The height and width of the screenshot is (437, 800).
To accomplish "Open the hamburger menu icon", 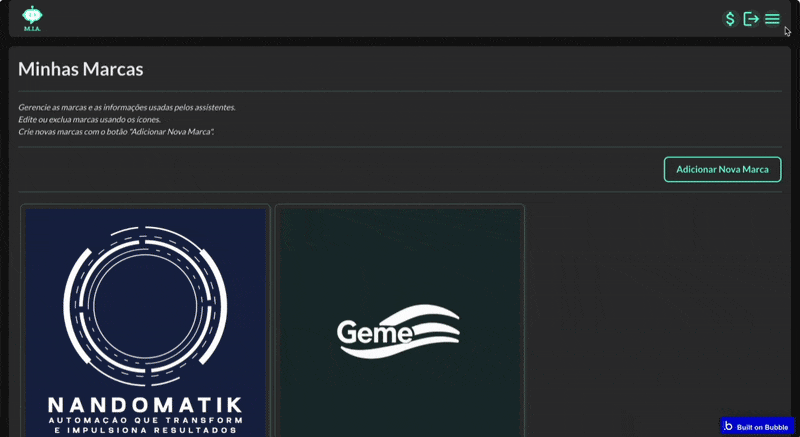I will click(x=772, y=19).
